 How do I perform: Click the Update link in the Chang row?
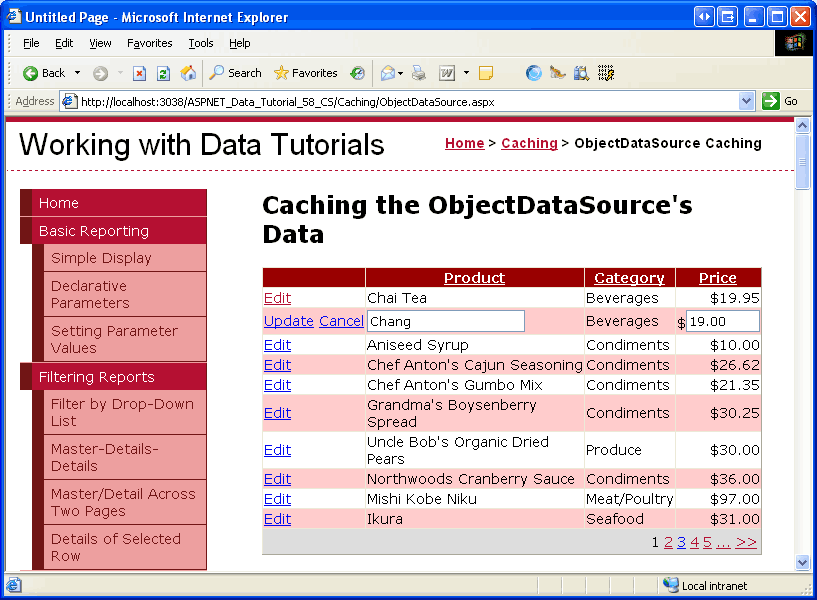point(288,321)
